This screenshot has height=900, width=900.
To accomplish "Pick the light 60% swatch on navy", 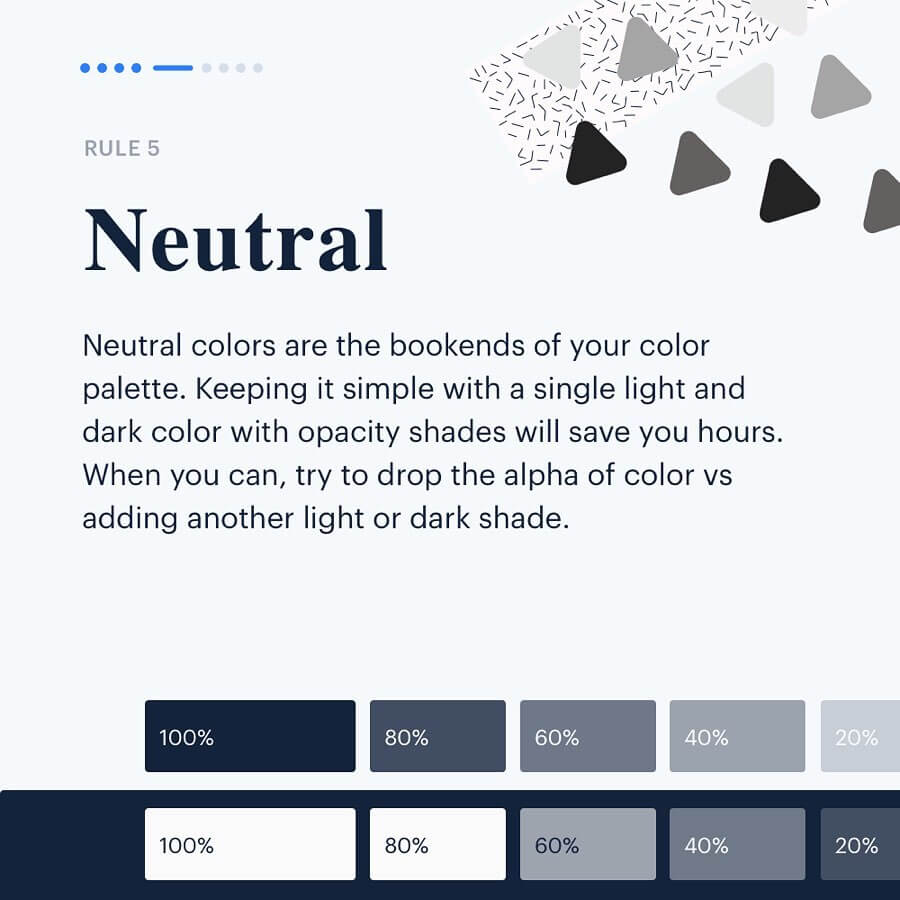I will 588,844.
